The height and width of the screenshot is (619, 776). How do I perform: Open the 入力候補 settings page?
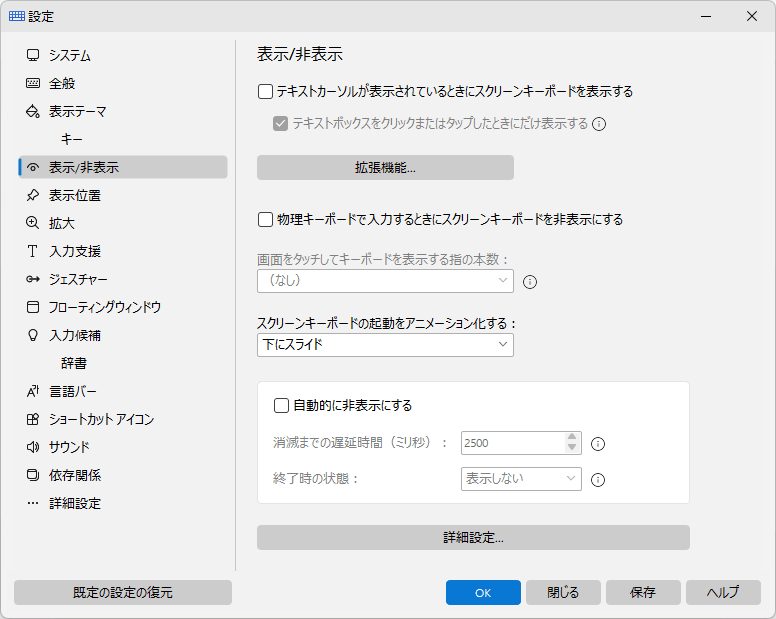point(123,335)
